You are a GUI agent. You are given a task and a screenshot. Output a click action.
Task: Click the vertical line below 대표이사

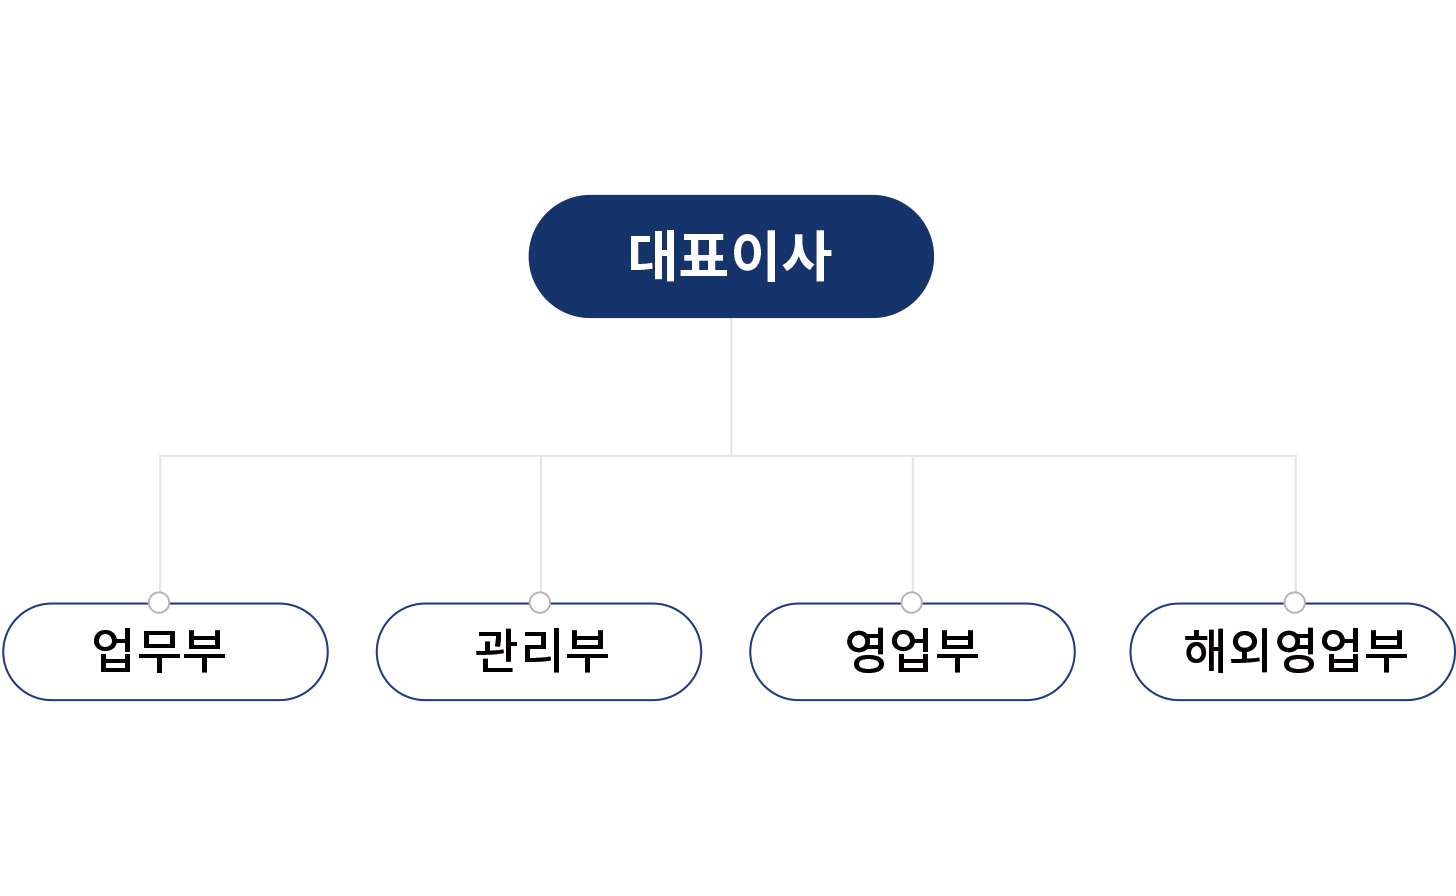click(x=731, y=387)
